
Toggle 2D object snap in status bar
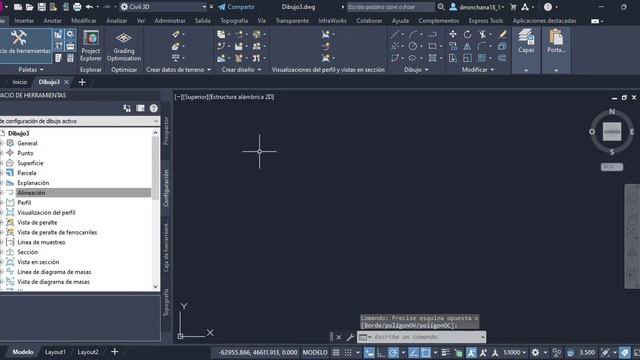(x=425, y=352)
